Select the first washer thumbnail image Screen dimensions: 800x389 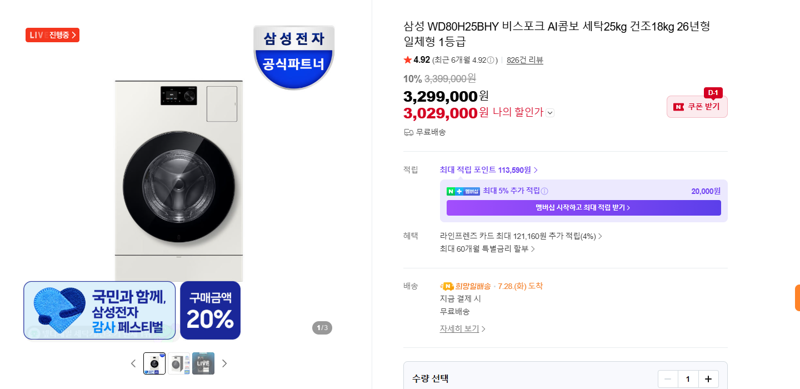pos(154,363)
